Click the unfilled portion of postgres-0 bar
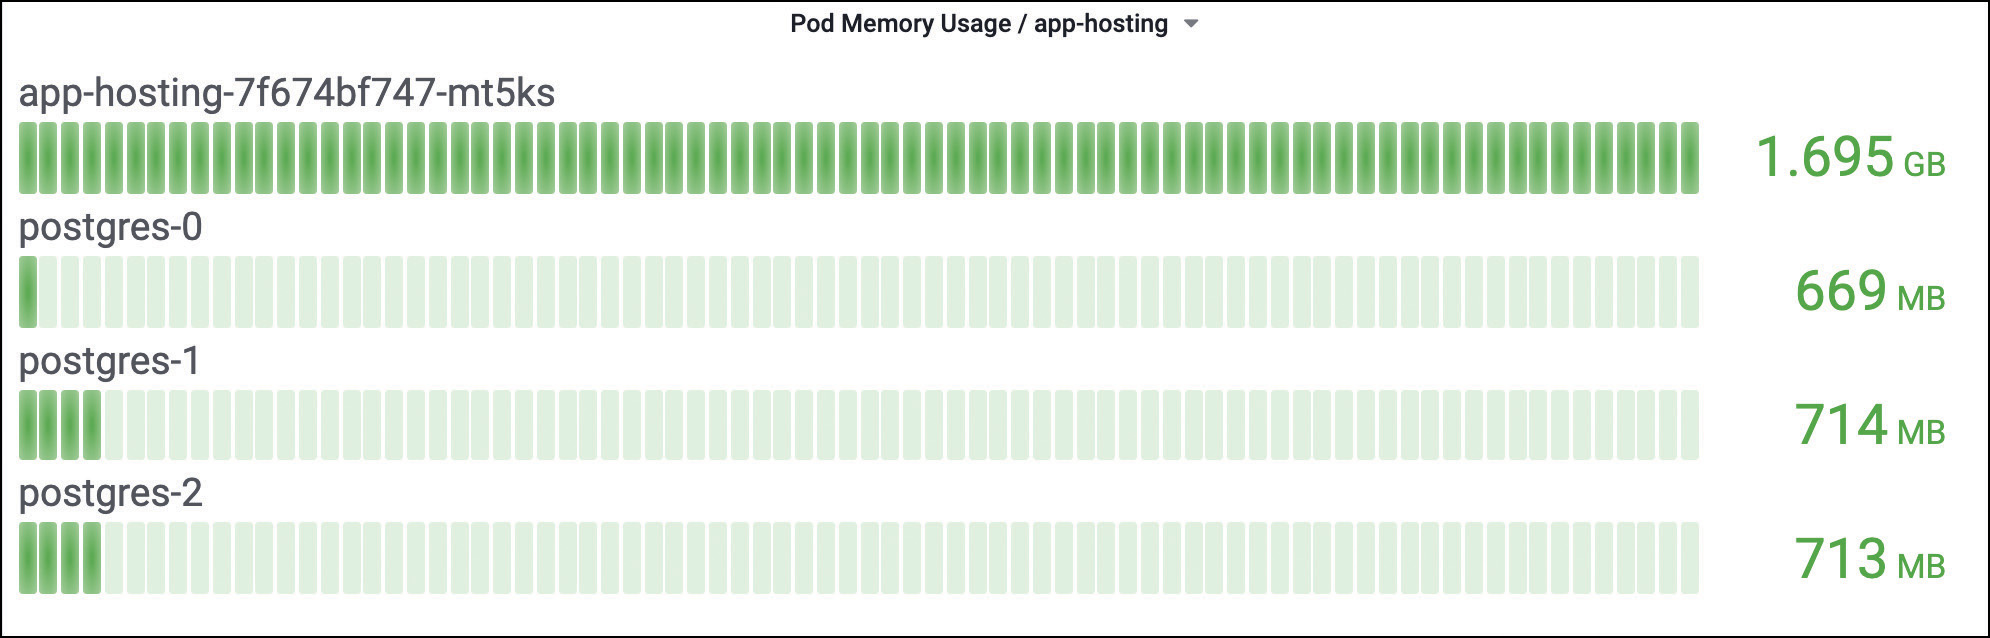 (x=870, y=292)
